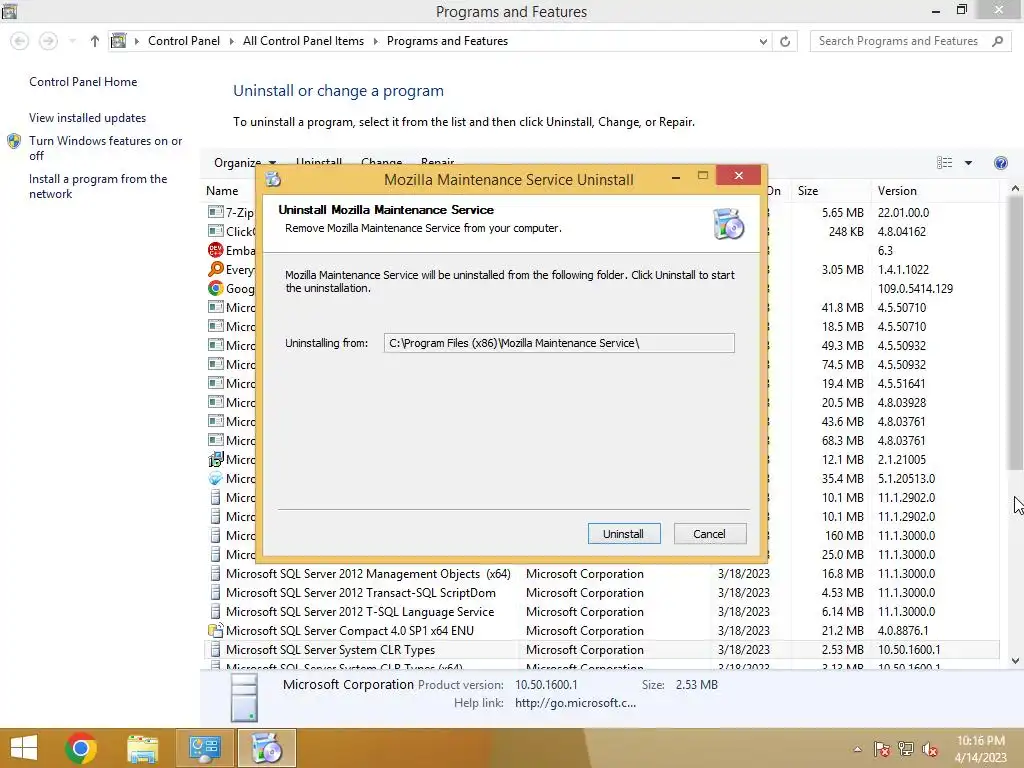
Task: Click the Control Panel address bar icon
Action: point(118,40)
